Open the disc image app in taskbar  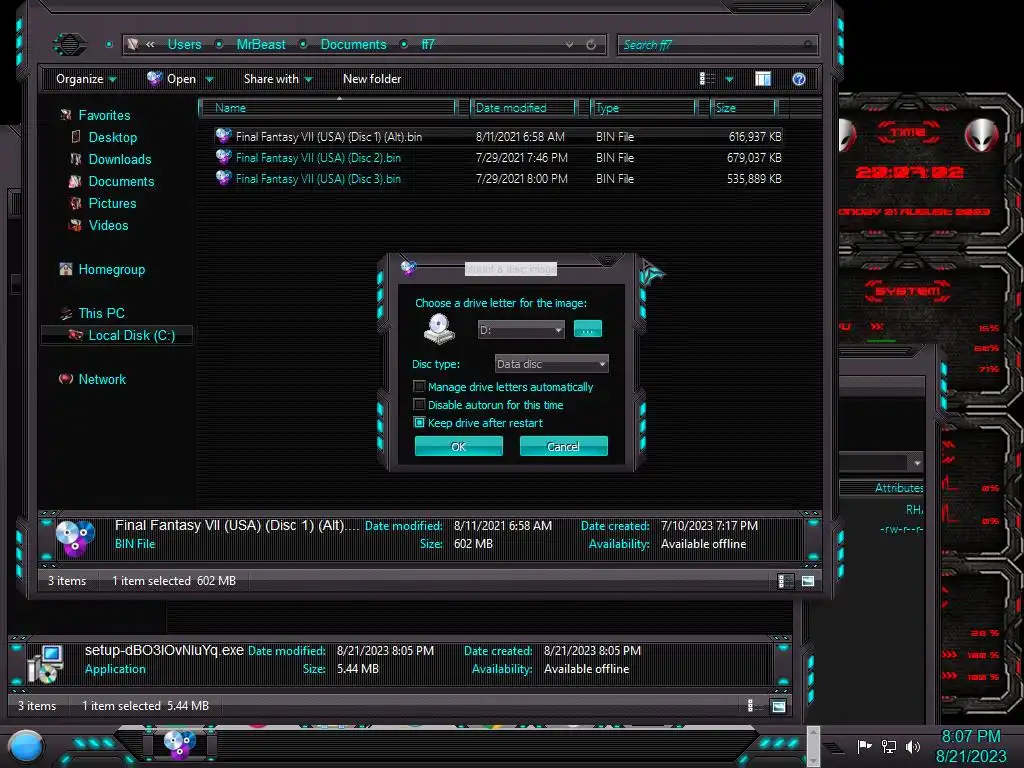point(180,745)
